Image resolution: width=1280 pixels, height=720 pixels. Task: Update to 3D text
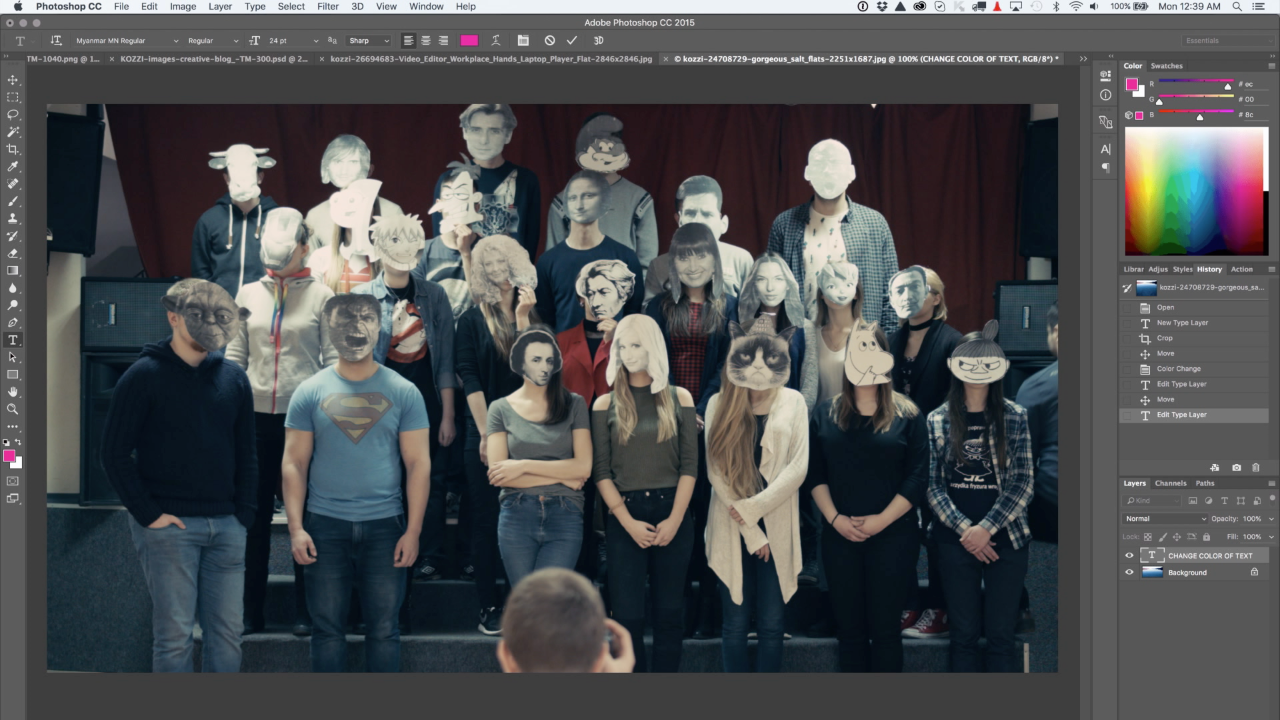(x=598, y=41)
